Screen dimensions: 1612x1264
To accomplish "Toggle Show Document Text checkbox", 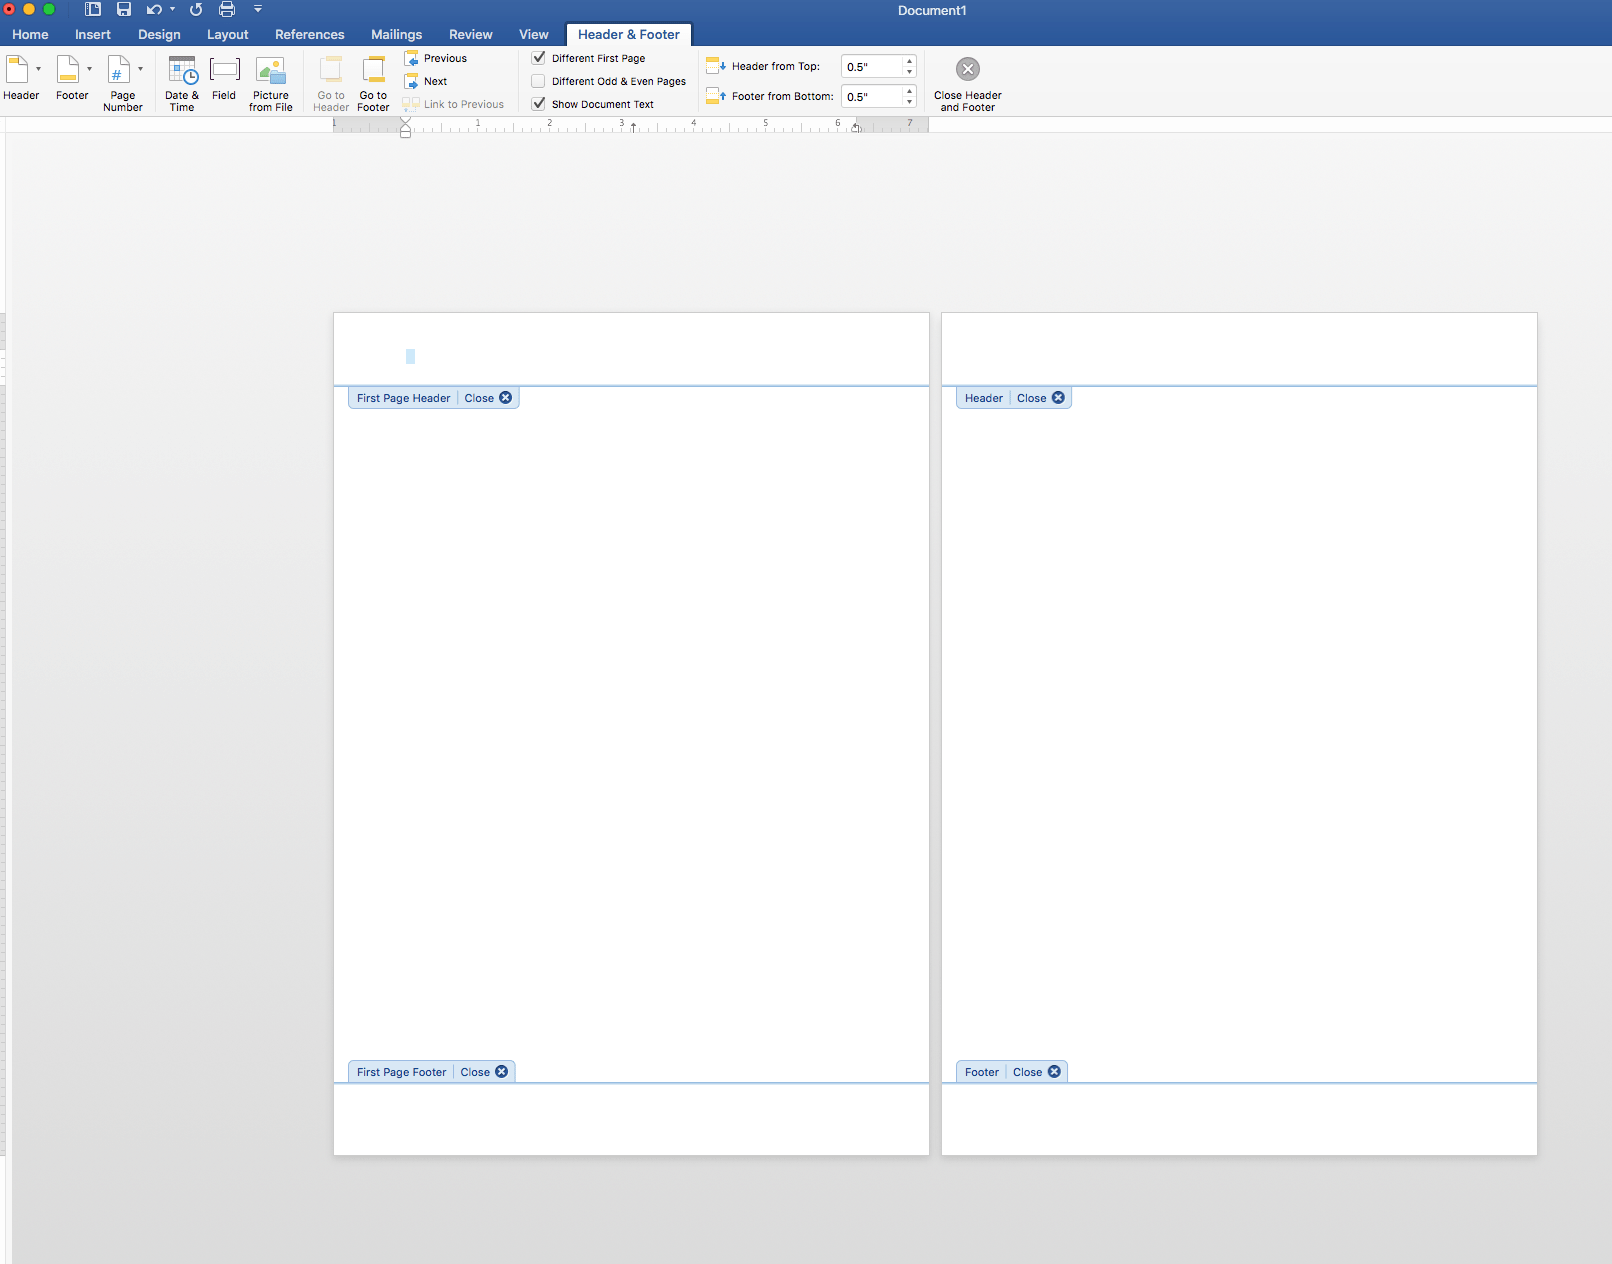I will (539, 104).
